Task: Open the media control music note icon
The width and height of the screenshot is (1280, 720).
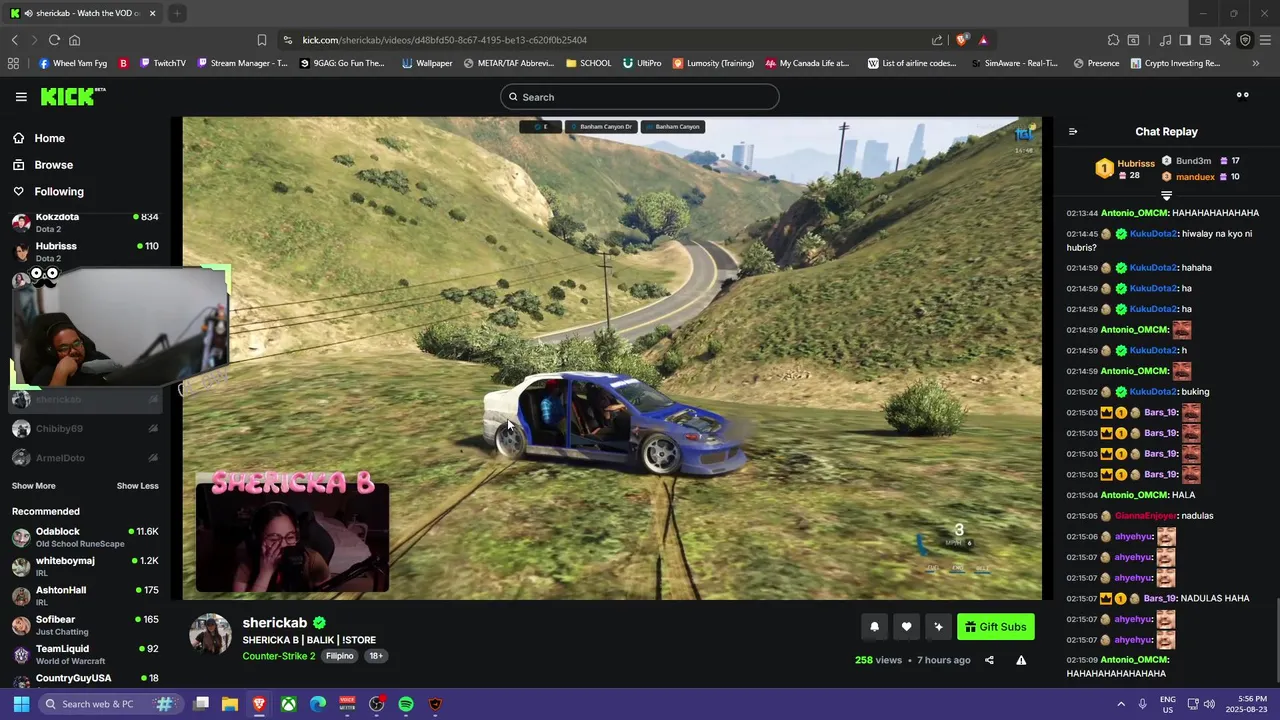Action: pos(1165,40)
